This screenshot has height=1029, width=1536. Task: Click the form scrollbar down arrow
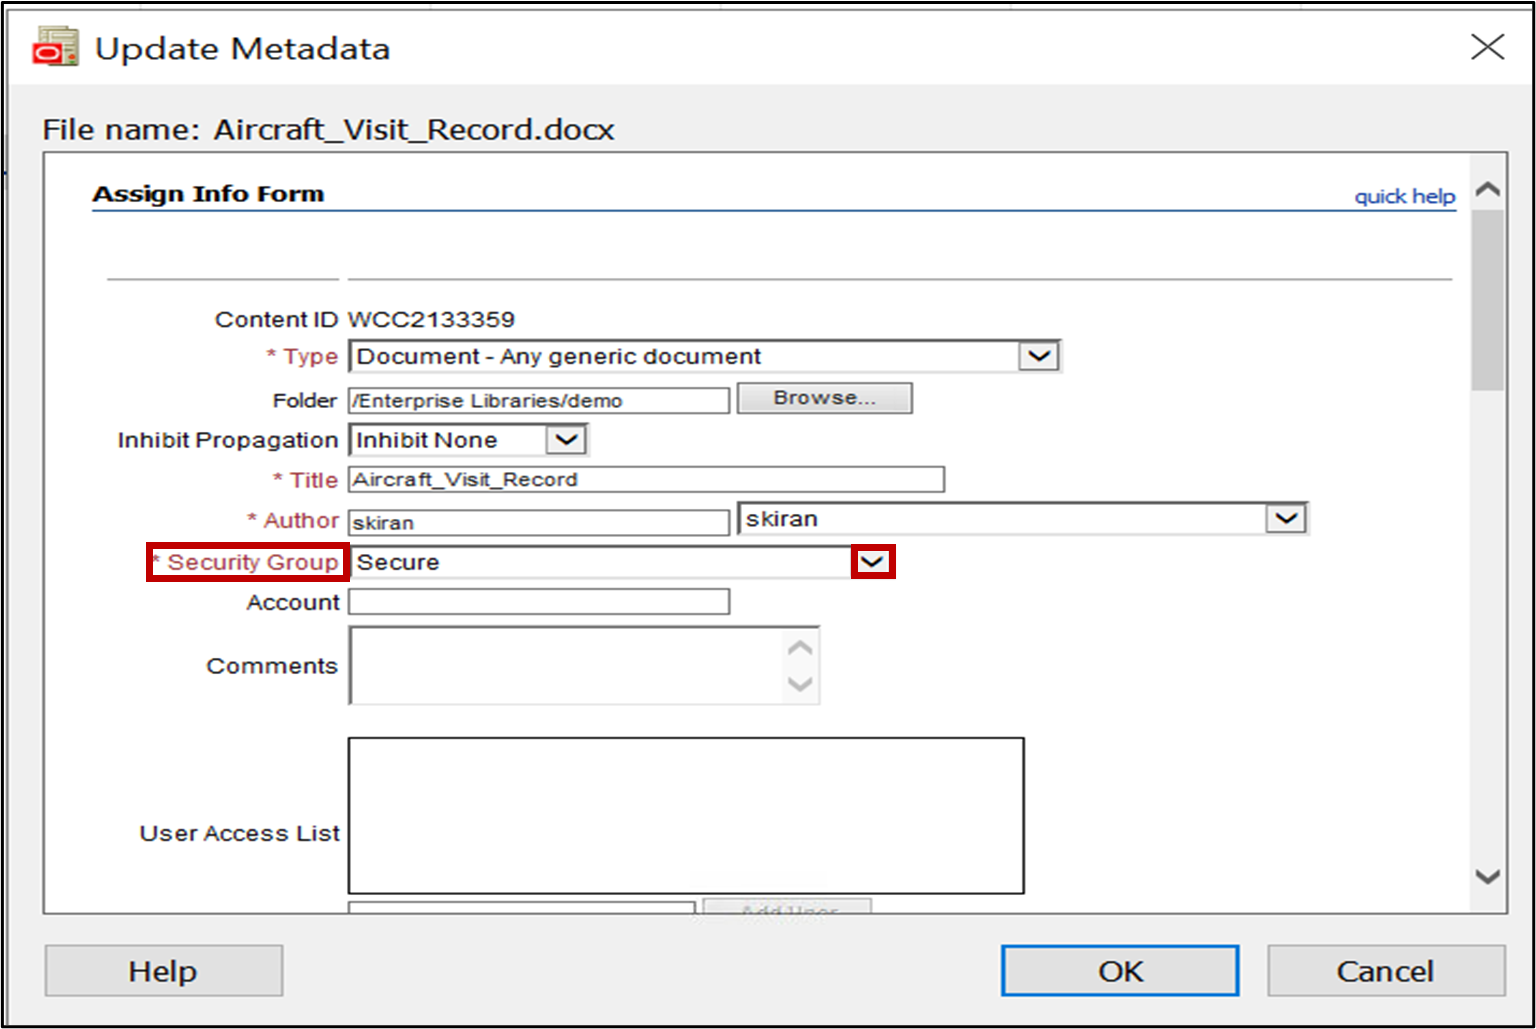1488,877
